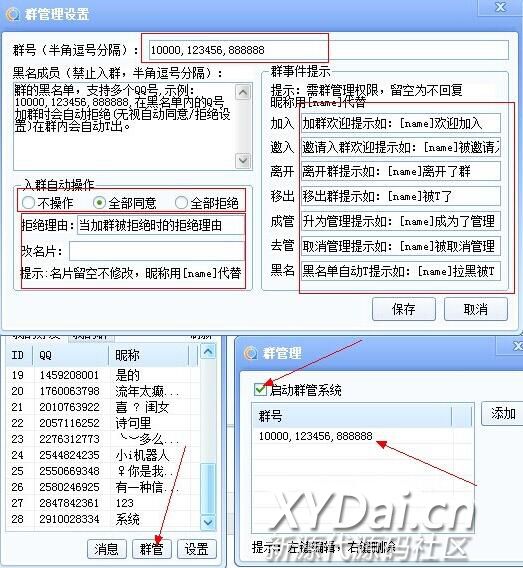Viewport: 523px width, 568px height.
Task: Save the group management settings
Action: (x=403, y=309)
